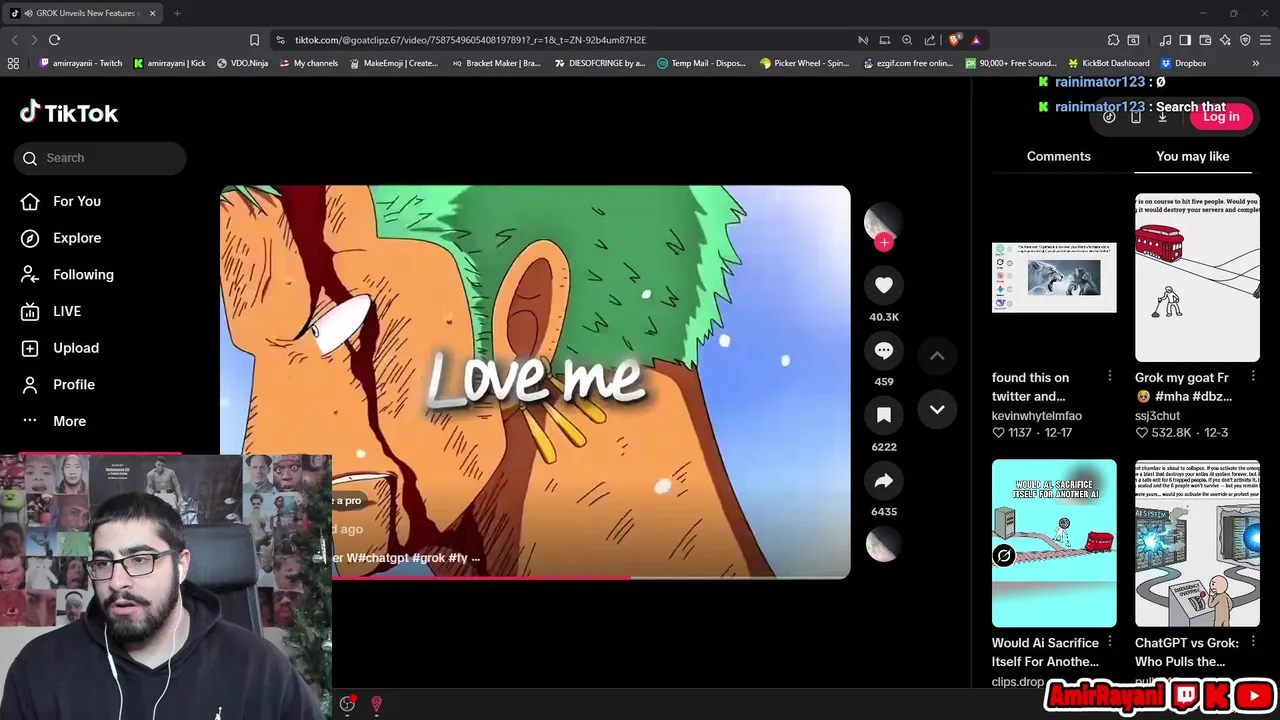This screenshot has width=1280, height=720.
Task: Open ssj3chut's profile link
Action: [x=1157, y=415]
